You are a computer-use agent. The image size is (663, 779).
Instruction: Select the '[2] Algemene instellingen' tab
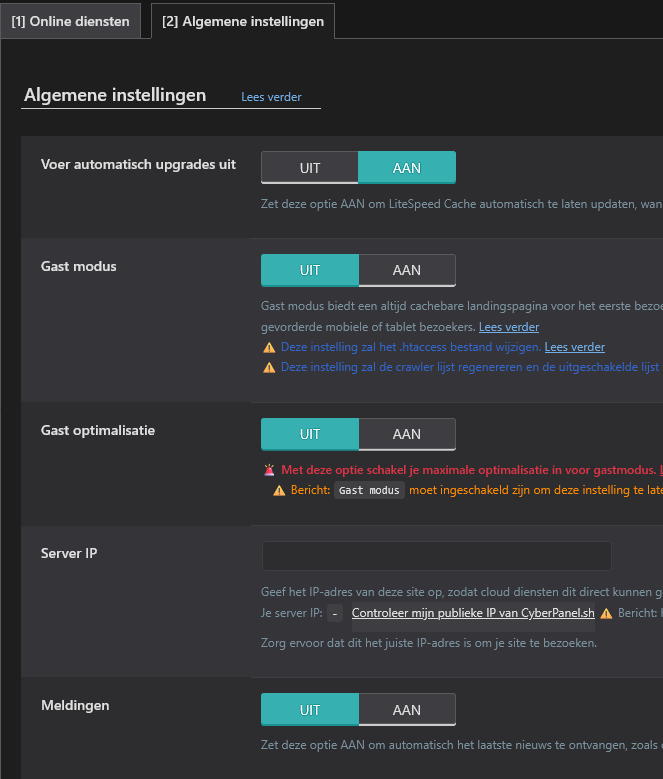click(x=243, y=21)
